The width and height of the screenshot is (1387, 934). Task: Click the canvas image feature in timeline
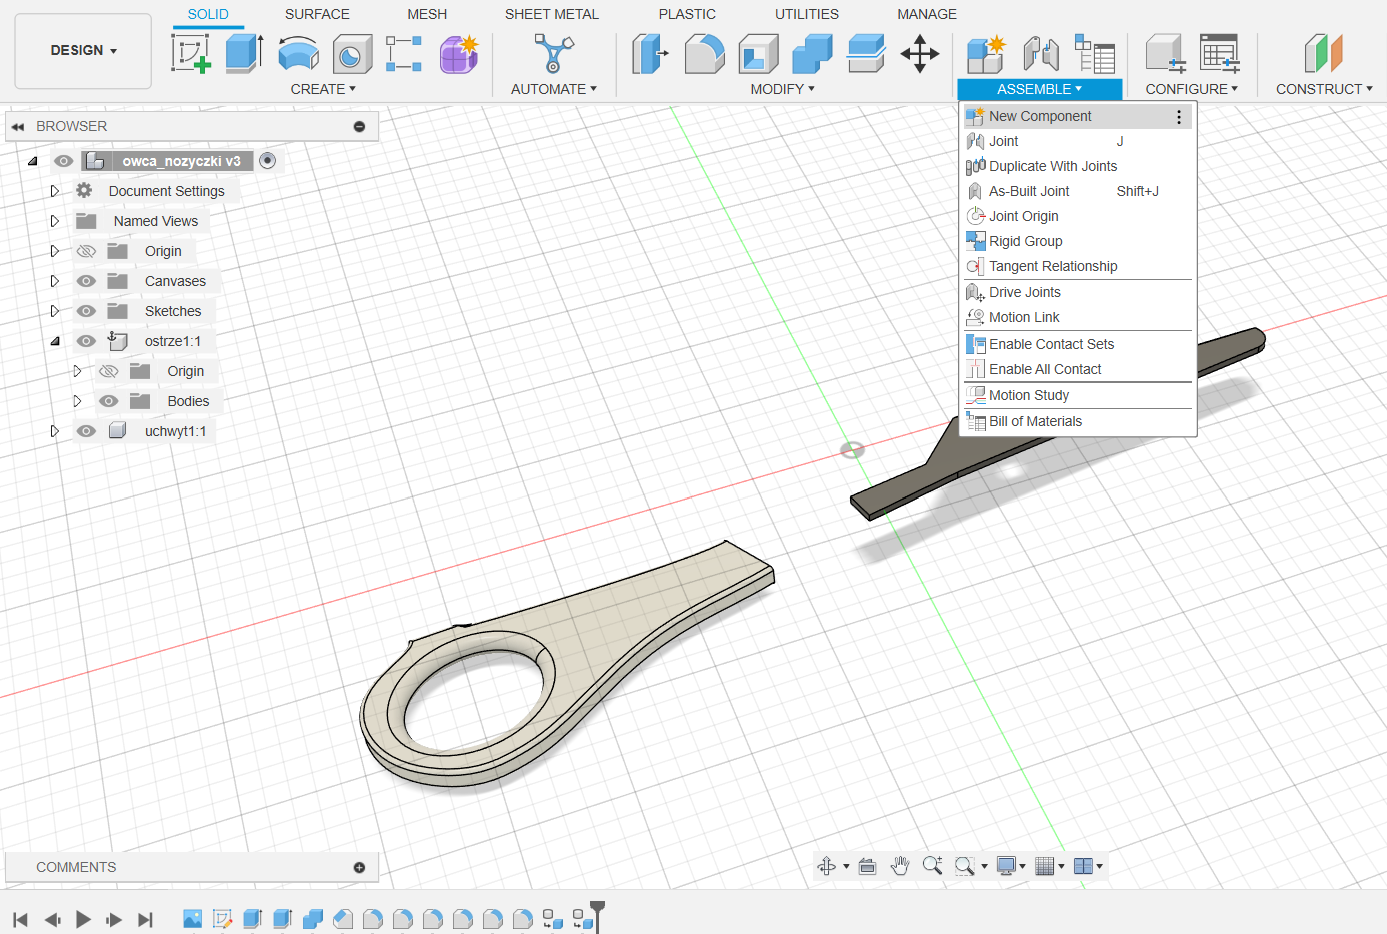(x=193, y=918)
